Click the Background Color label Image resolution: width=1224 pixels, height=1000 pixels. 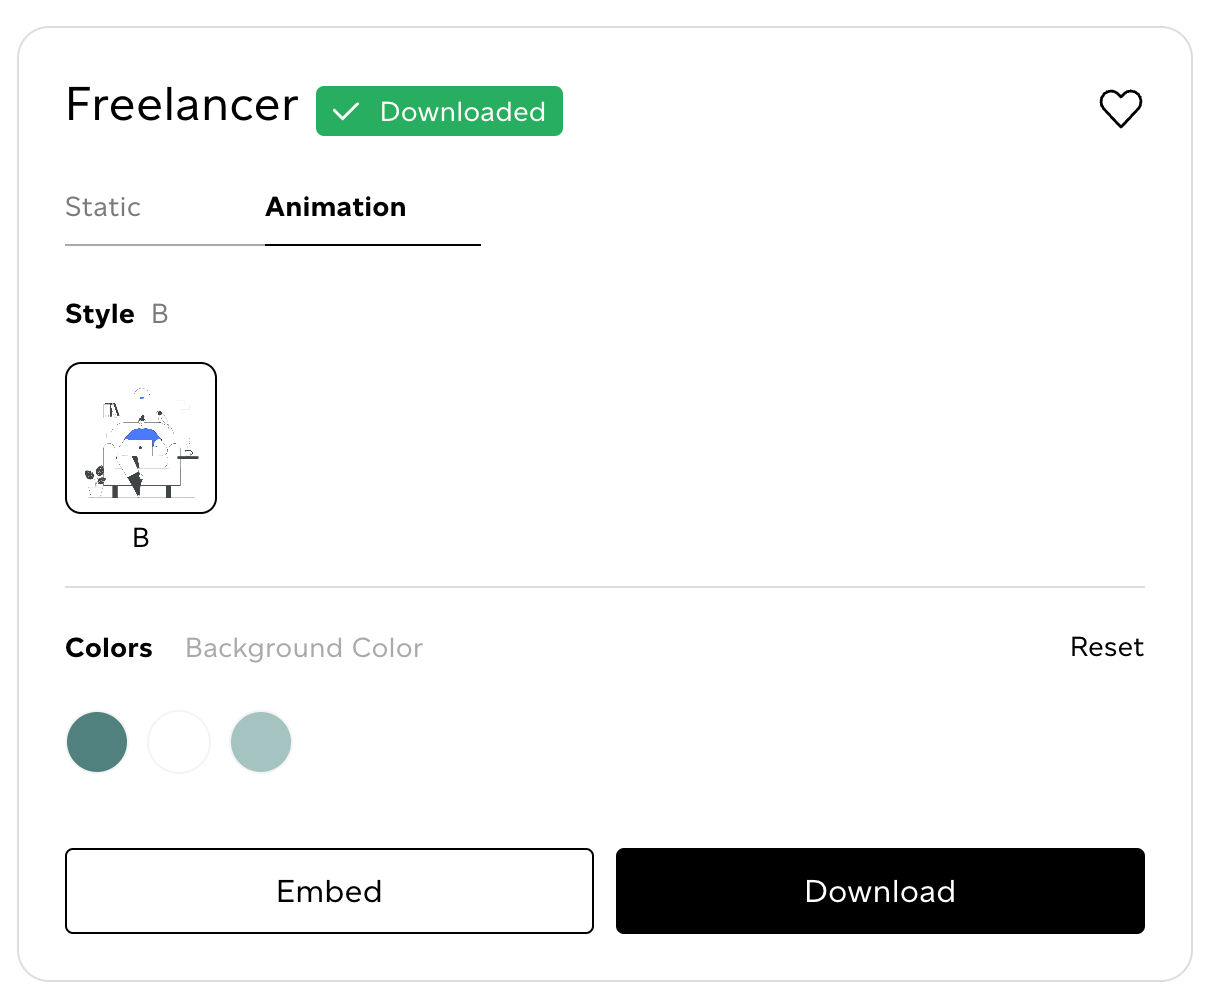click(303, 648)
